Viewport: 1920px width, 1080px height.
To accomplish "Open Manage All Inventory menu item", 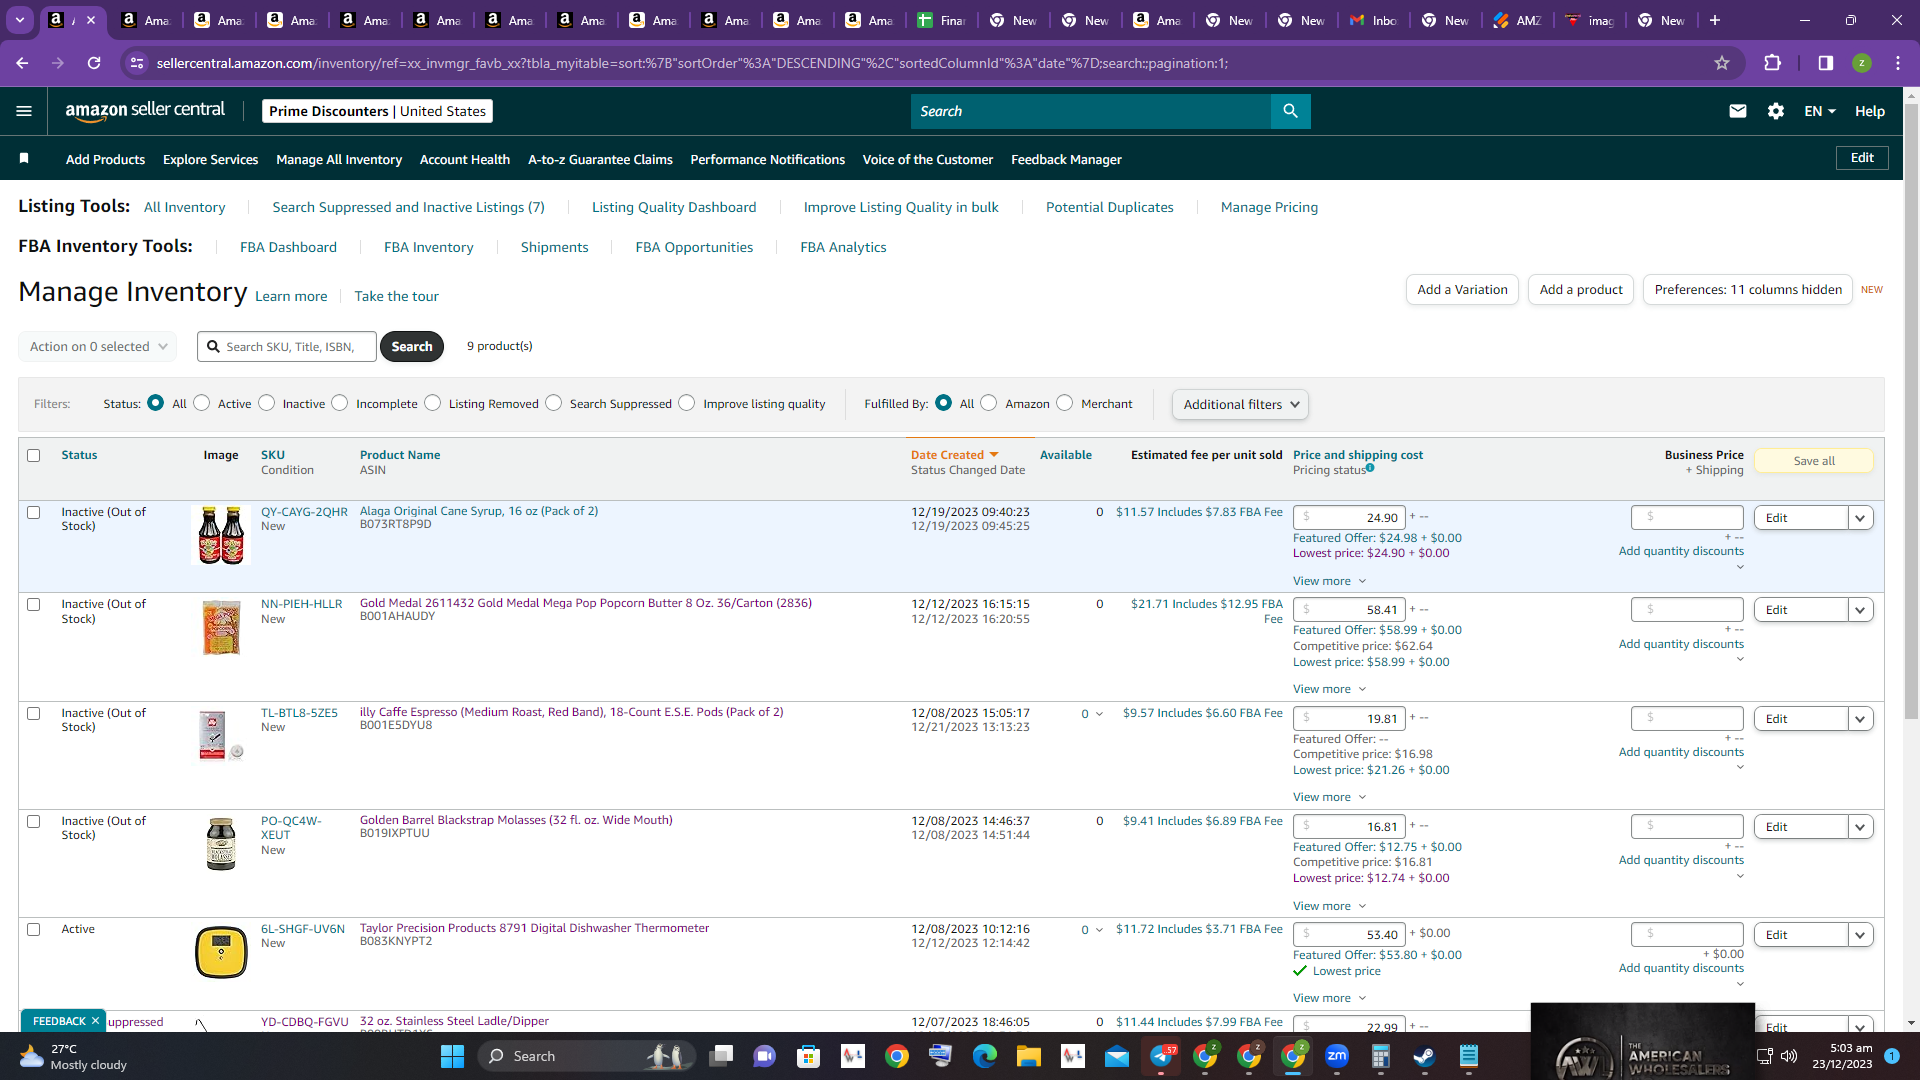I will tap(339, 159).
